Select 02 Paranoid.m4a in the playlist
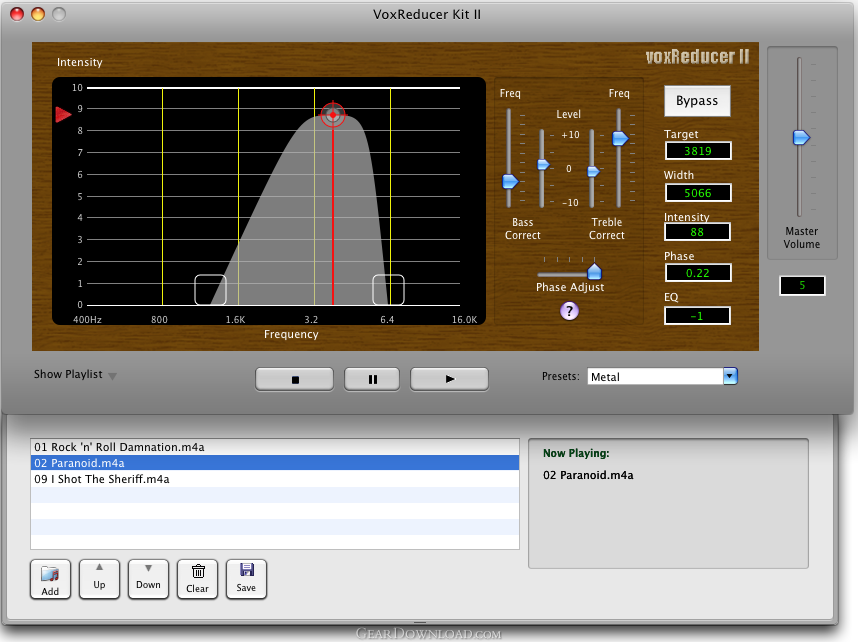Screen dimensions: 858x642 (275, 463)
